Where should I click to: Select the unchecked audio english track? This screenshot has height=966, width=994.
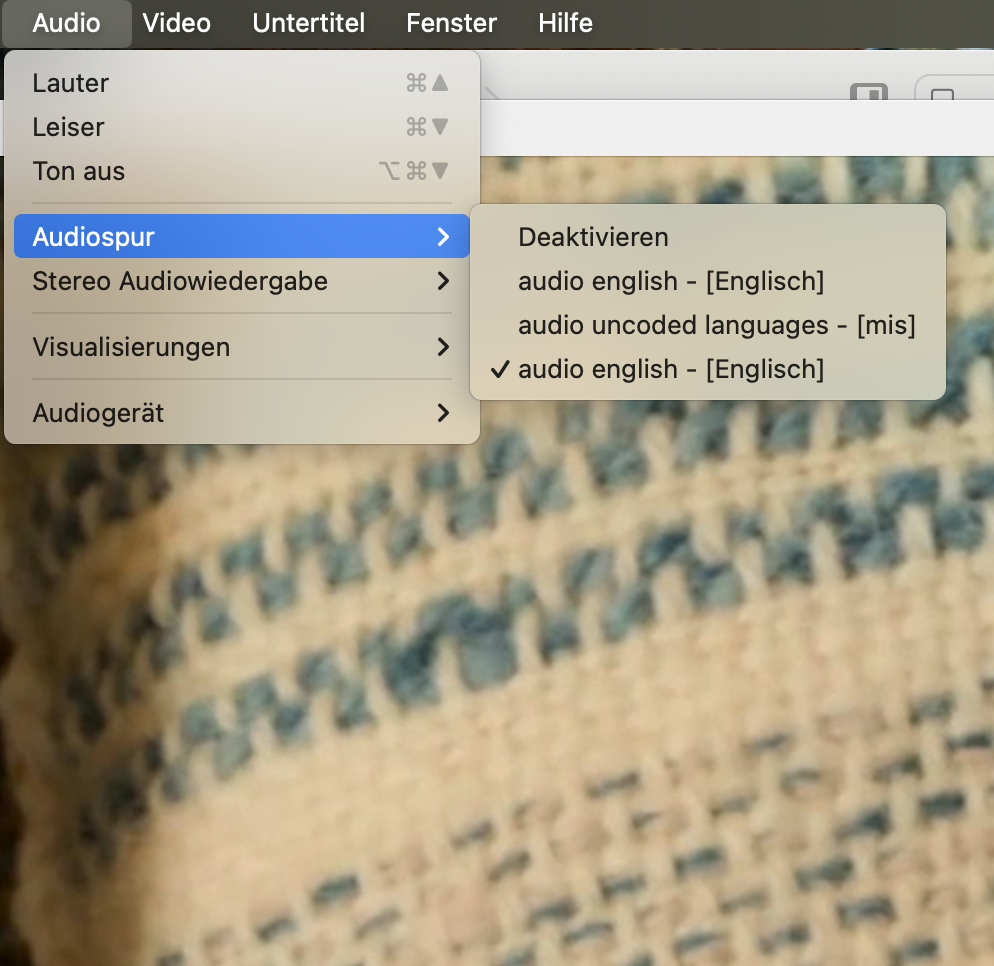[x=707, y=281]
